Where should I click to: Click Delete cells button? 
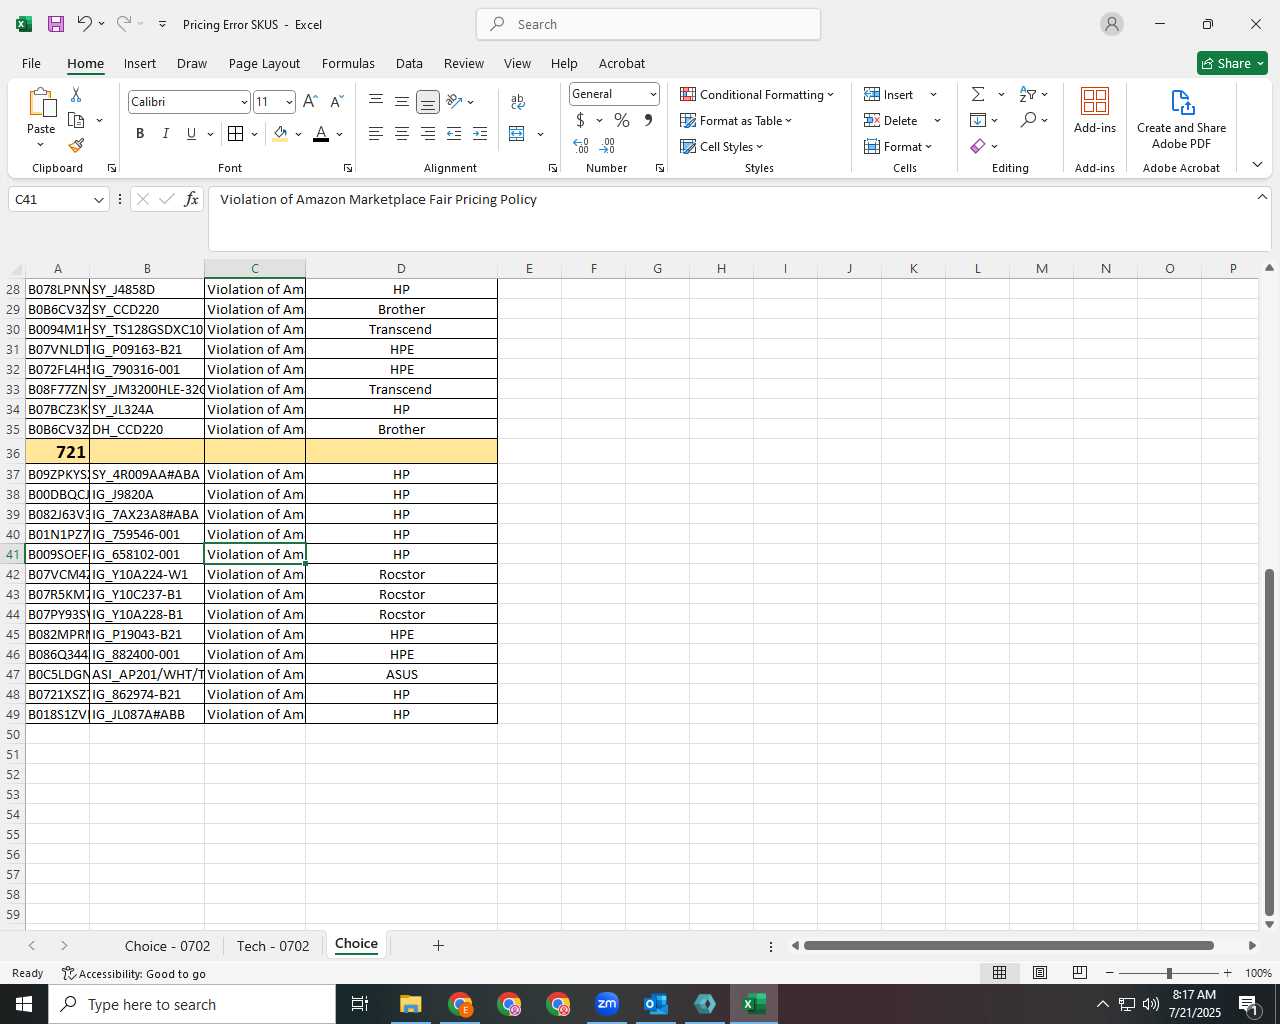coord(891,120)
